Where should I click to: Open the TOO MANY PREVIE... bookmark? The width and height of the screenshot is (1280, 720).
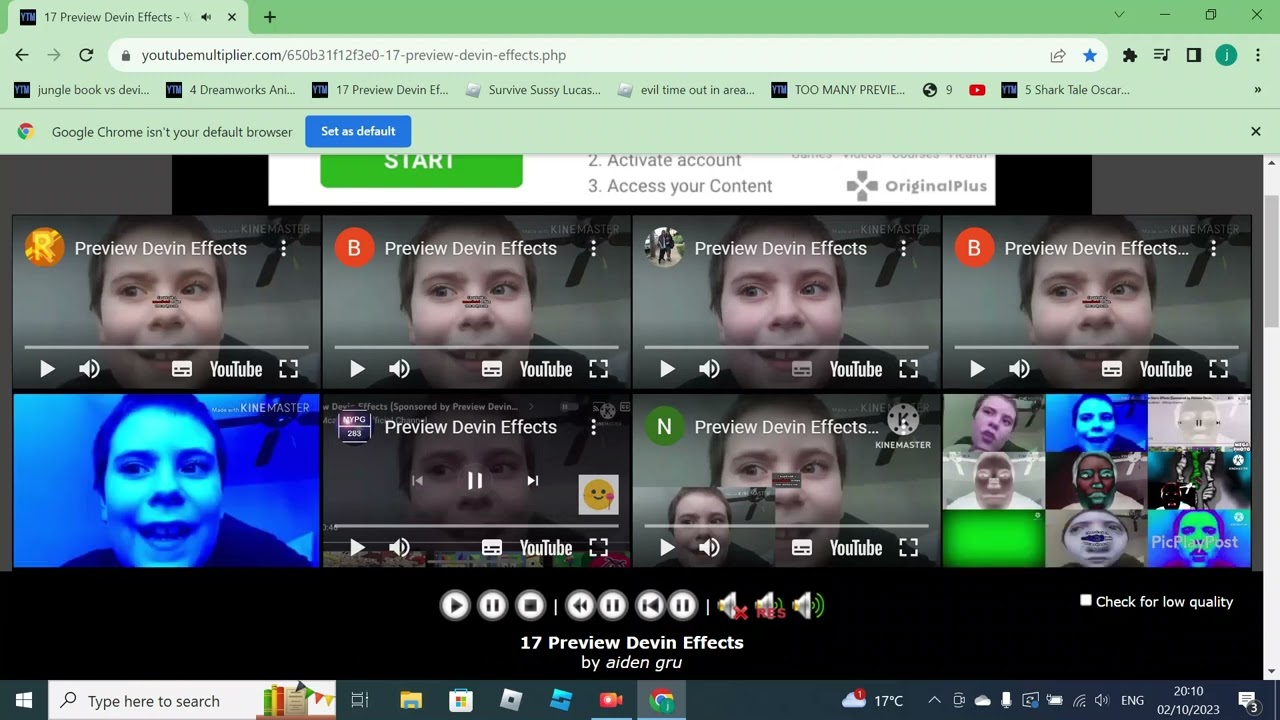pyautogui.click(x=838, y=90)
